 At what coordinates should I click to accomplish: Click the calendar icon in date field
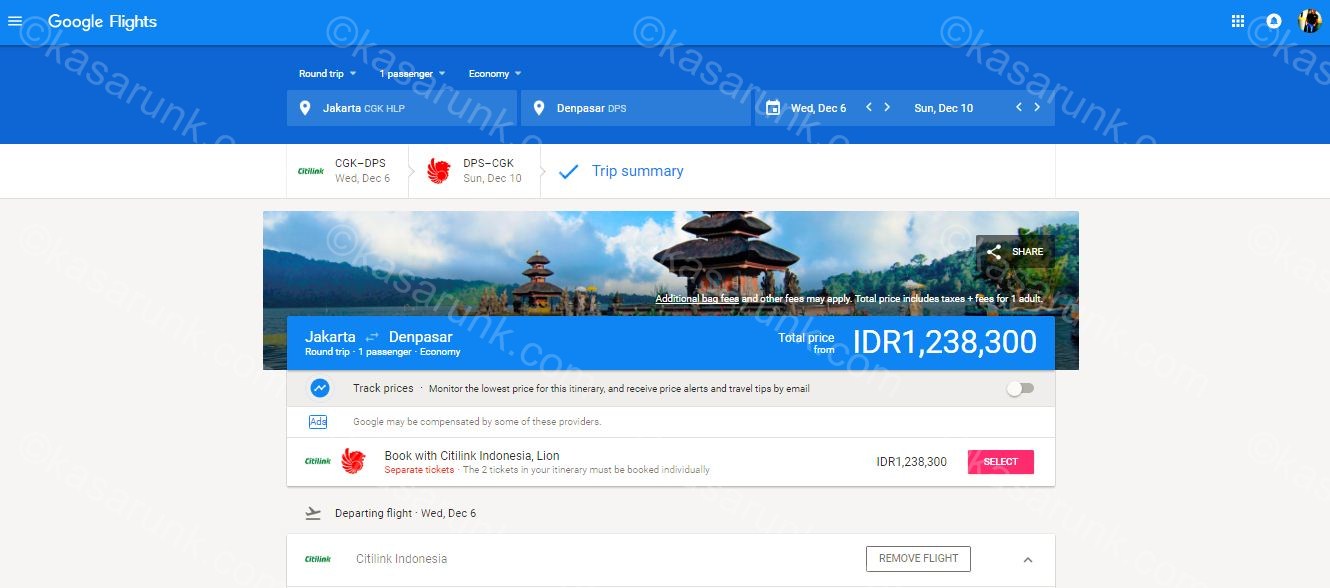click(x=772, y=108)
